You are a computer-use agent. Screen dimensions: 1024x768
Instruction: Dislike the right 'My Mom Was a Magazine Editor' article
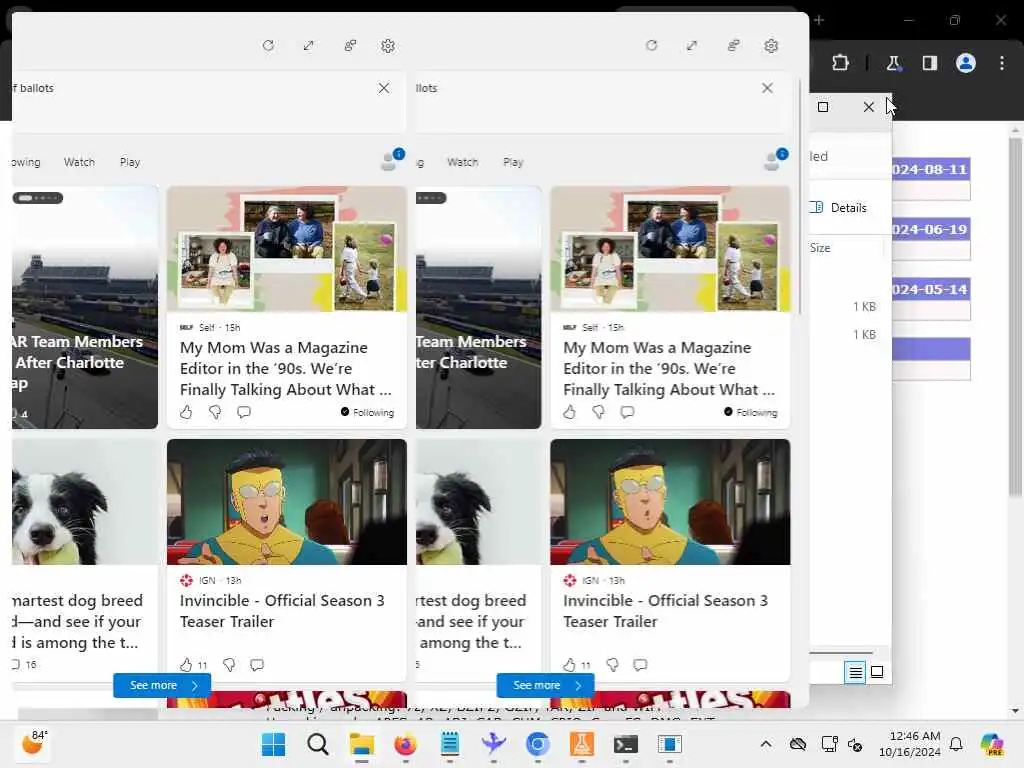click(x=598, y=412)
